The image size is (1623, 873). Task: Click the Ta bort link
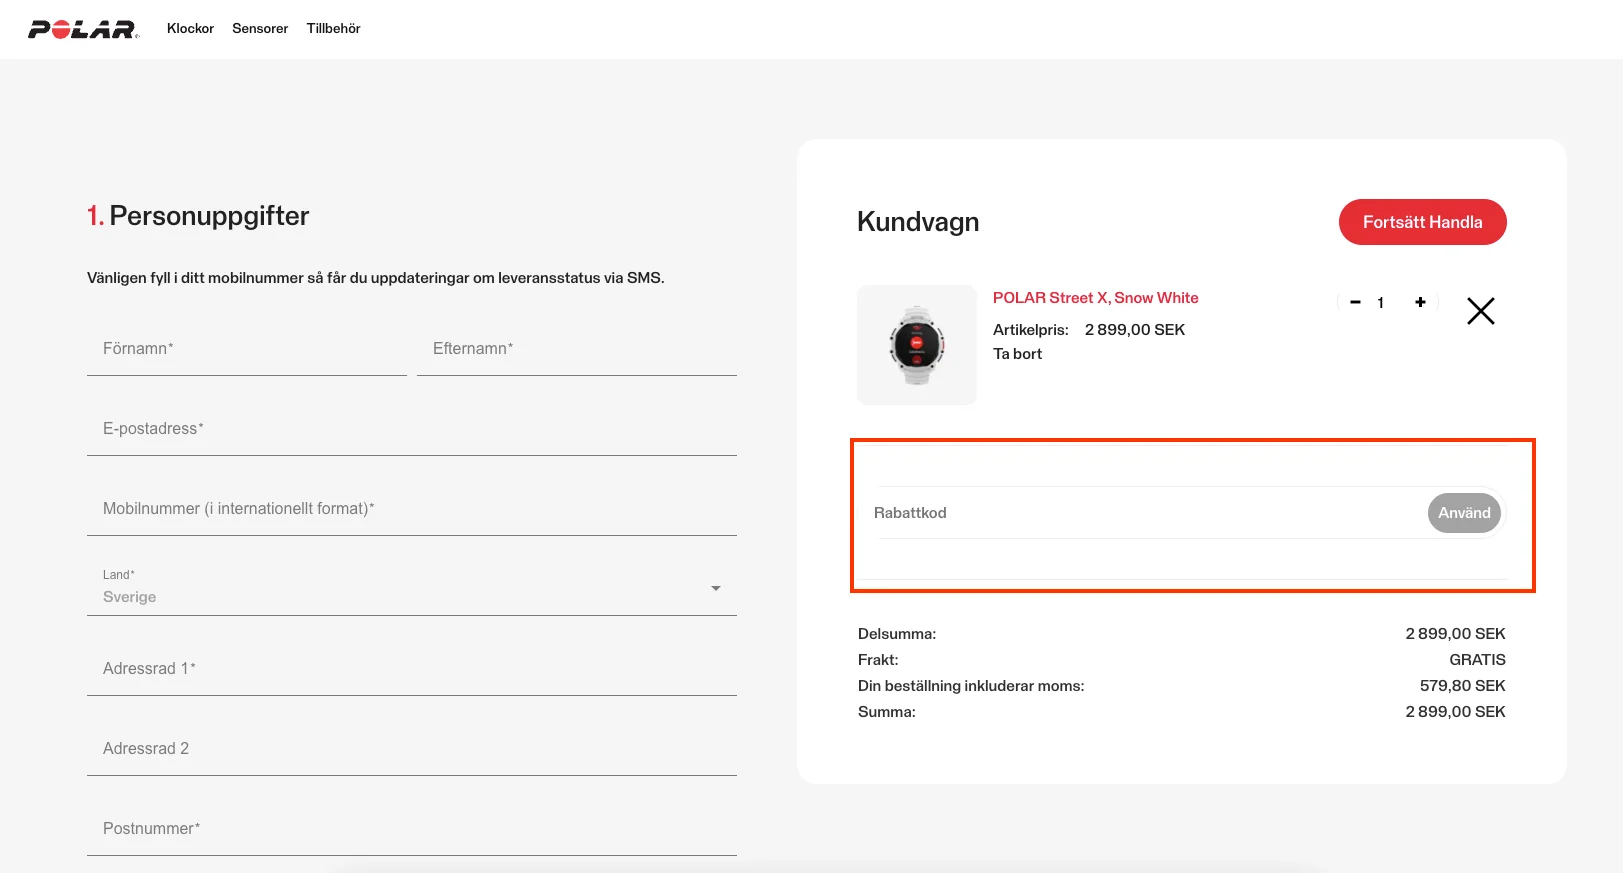[1017, 354]
